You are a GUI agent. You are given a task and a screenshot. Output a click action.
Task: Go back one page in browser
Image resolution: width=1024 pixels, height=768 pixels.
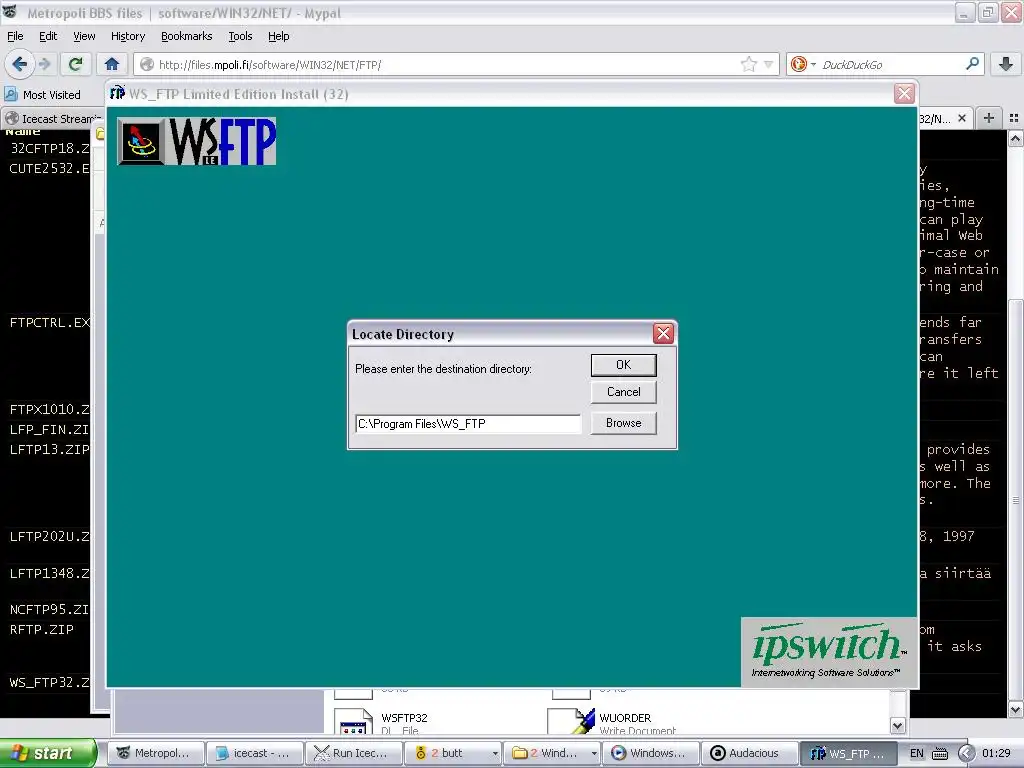(x=19, y=64)
